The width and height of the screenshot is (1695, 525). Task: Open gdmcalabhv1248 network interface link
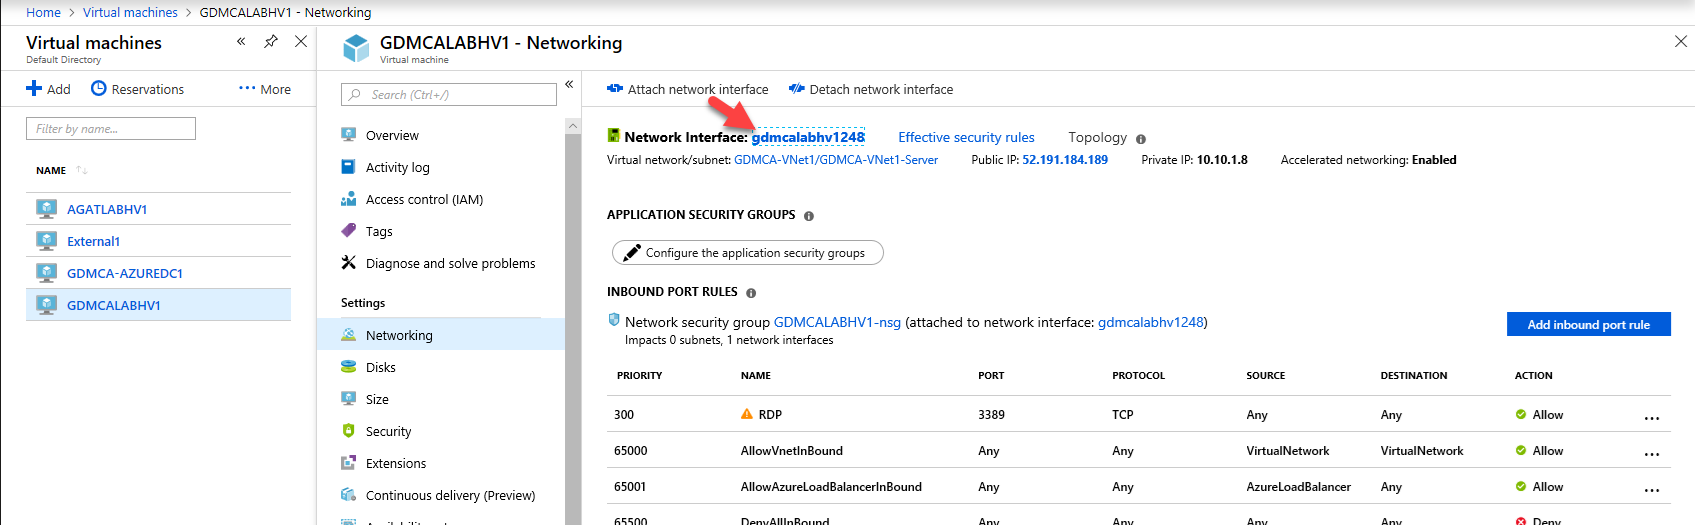pyautogui.click(x=808, y=137)
